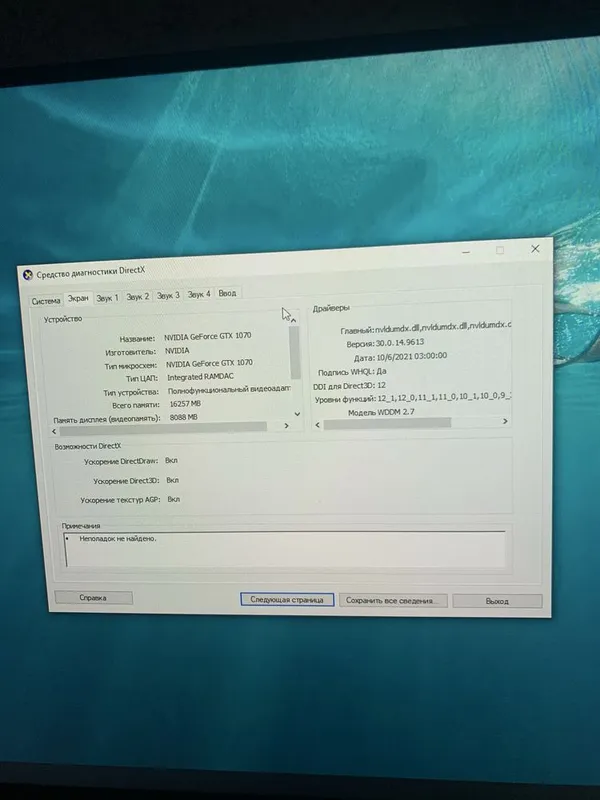The image size is (600, 800).
Task: Open the Звук 3 tab
Action: [x=168, y=295]
